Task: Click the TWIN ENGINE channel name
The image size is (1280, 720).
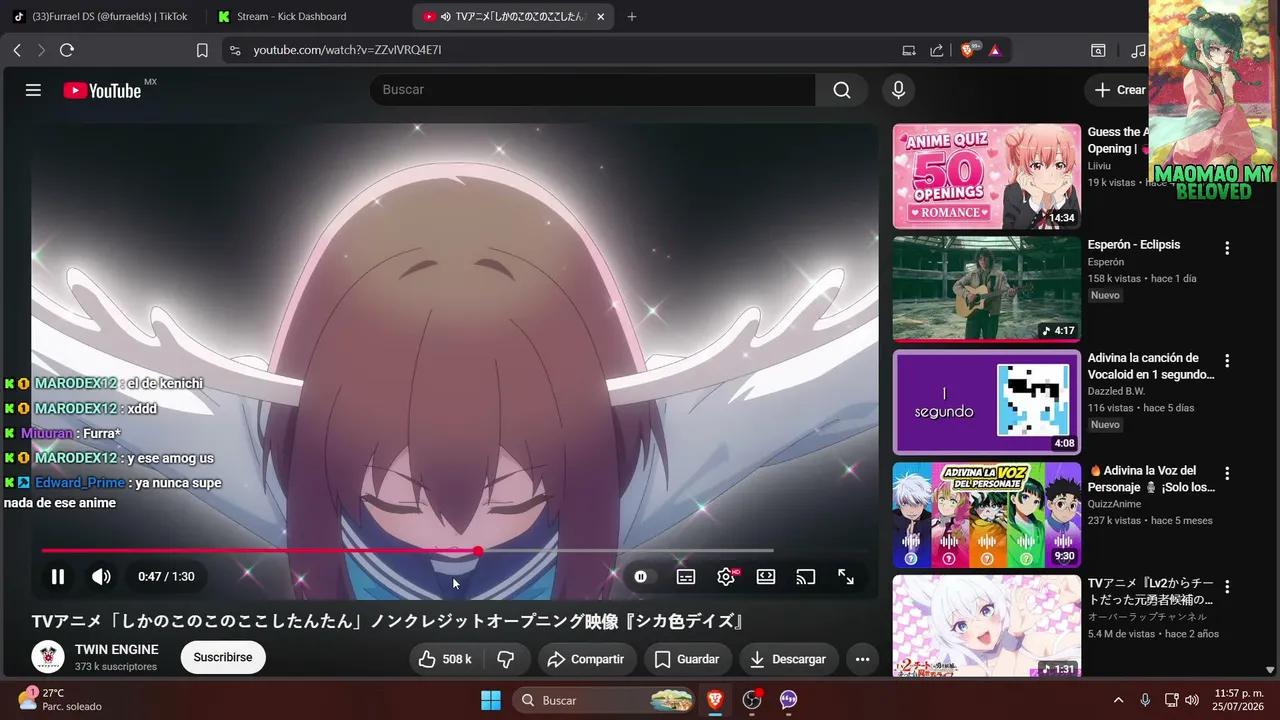Action: 116,650
